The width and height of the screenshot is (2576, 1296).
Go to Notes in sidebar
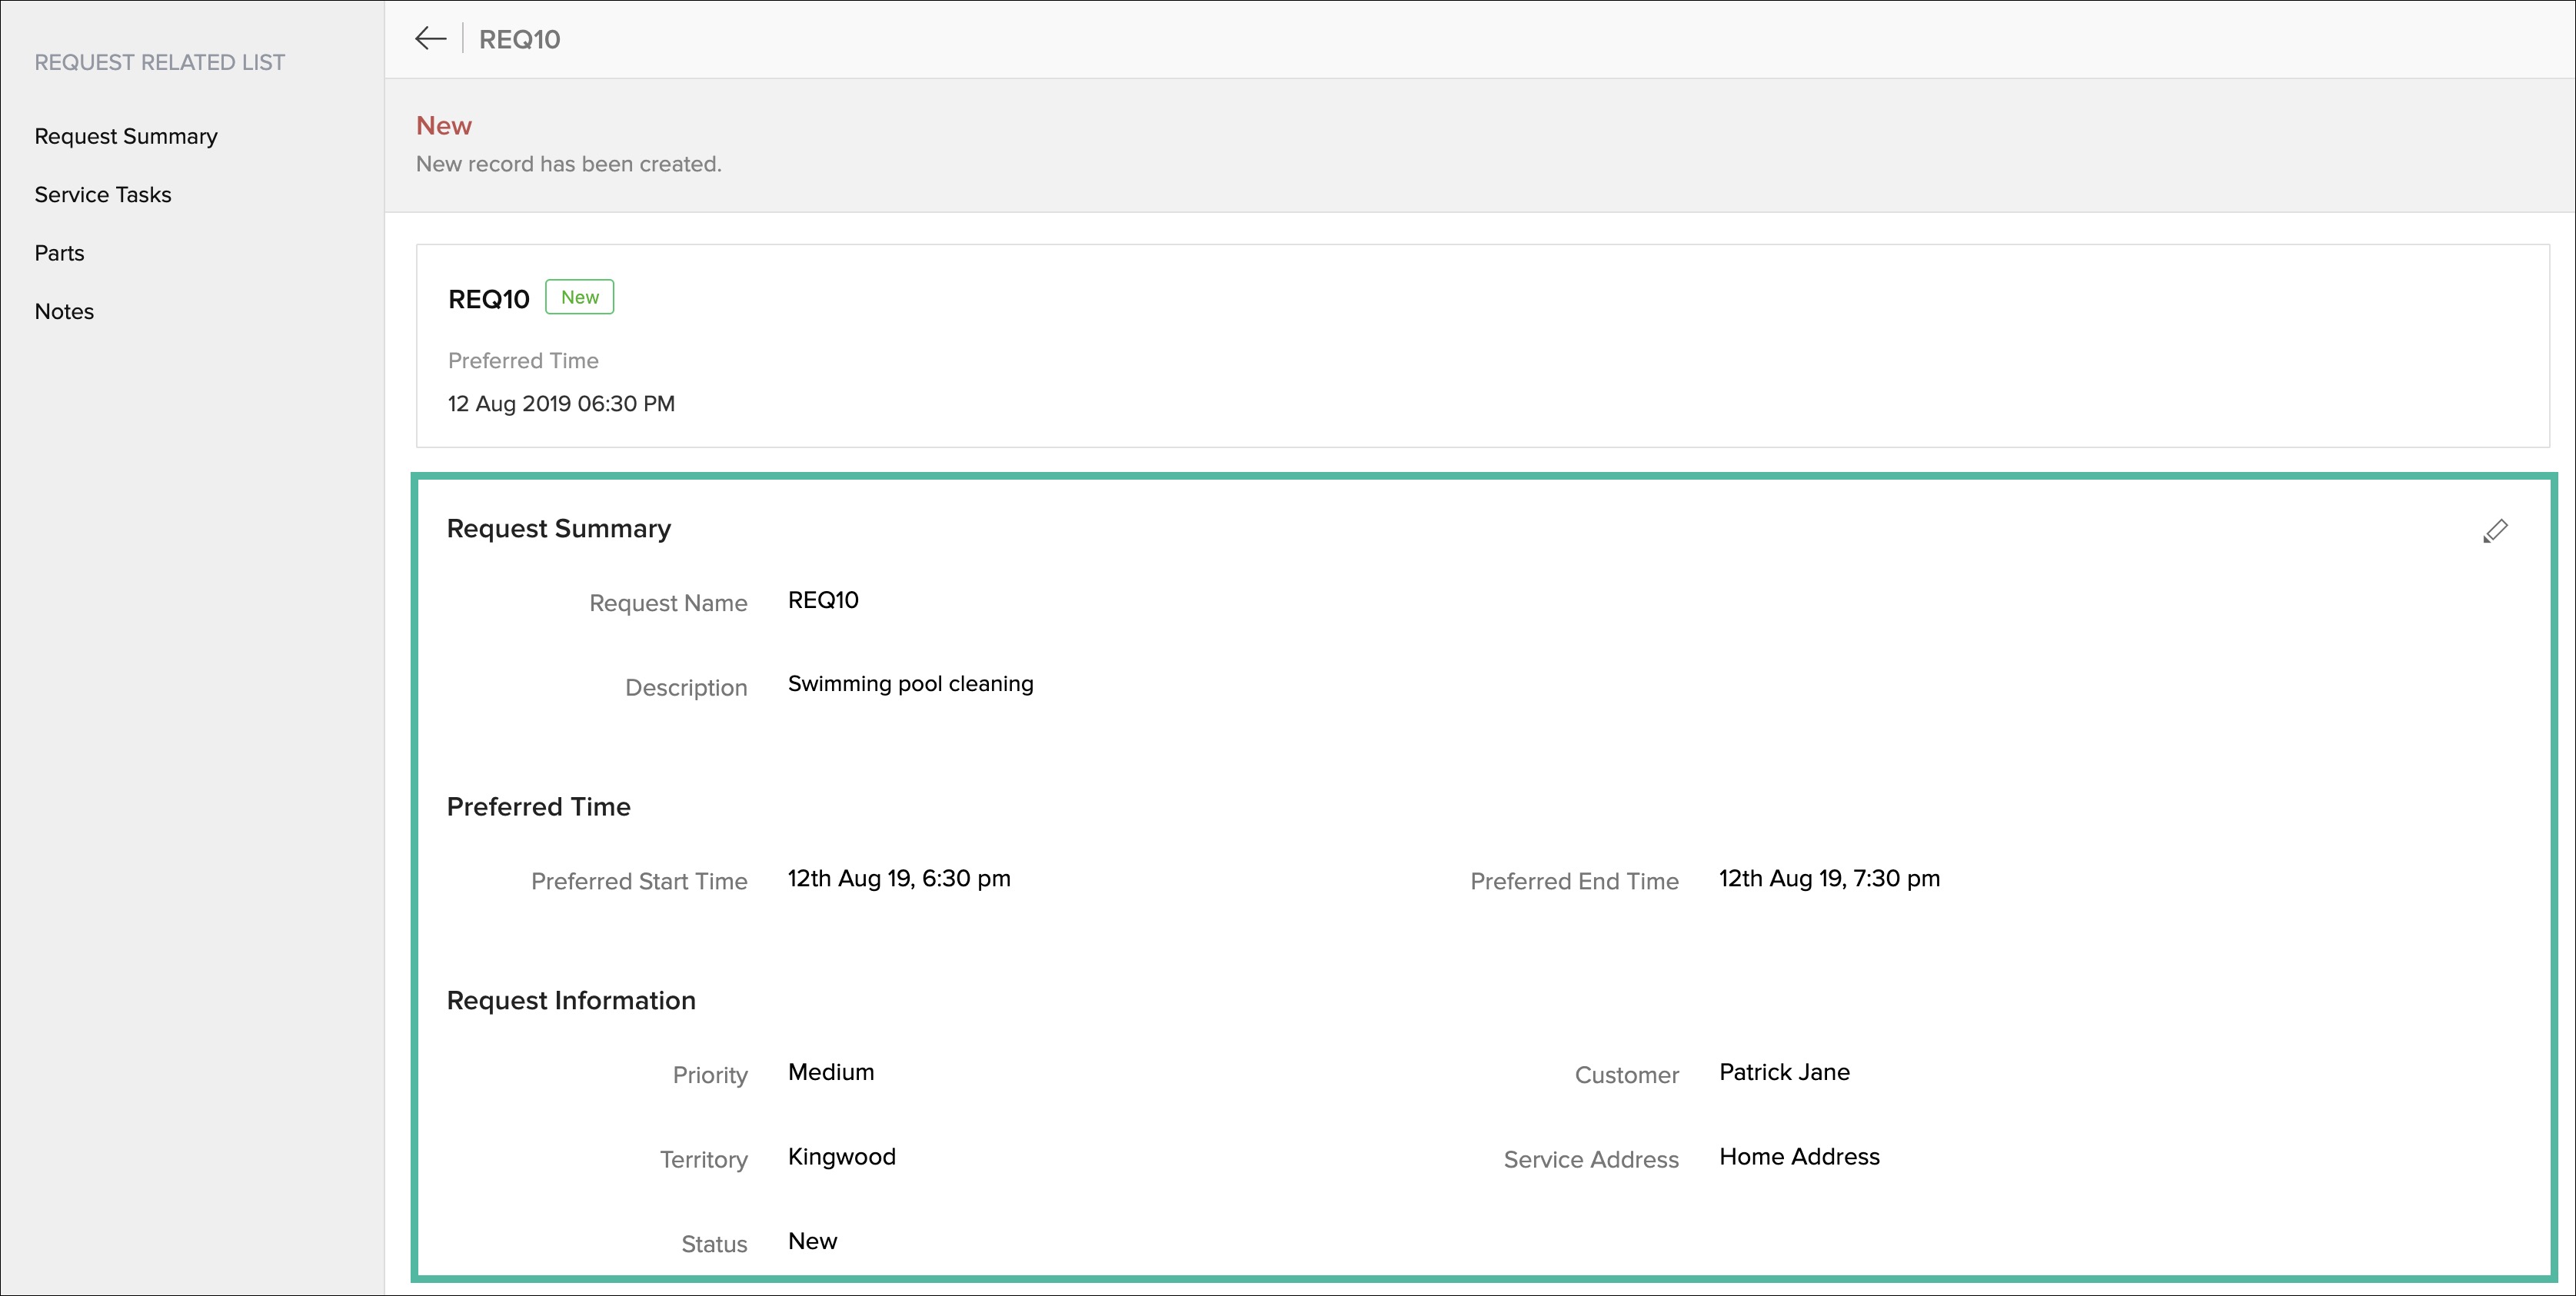point(64,312)
